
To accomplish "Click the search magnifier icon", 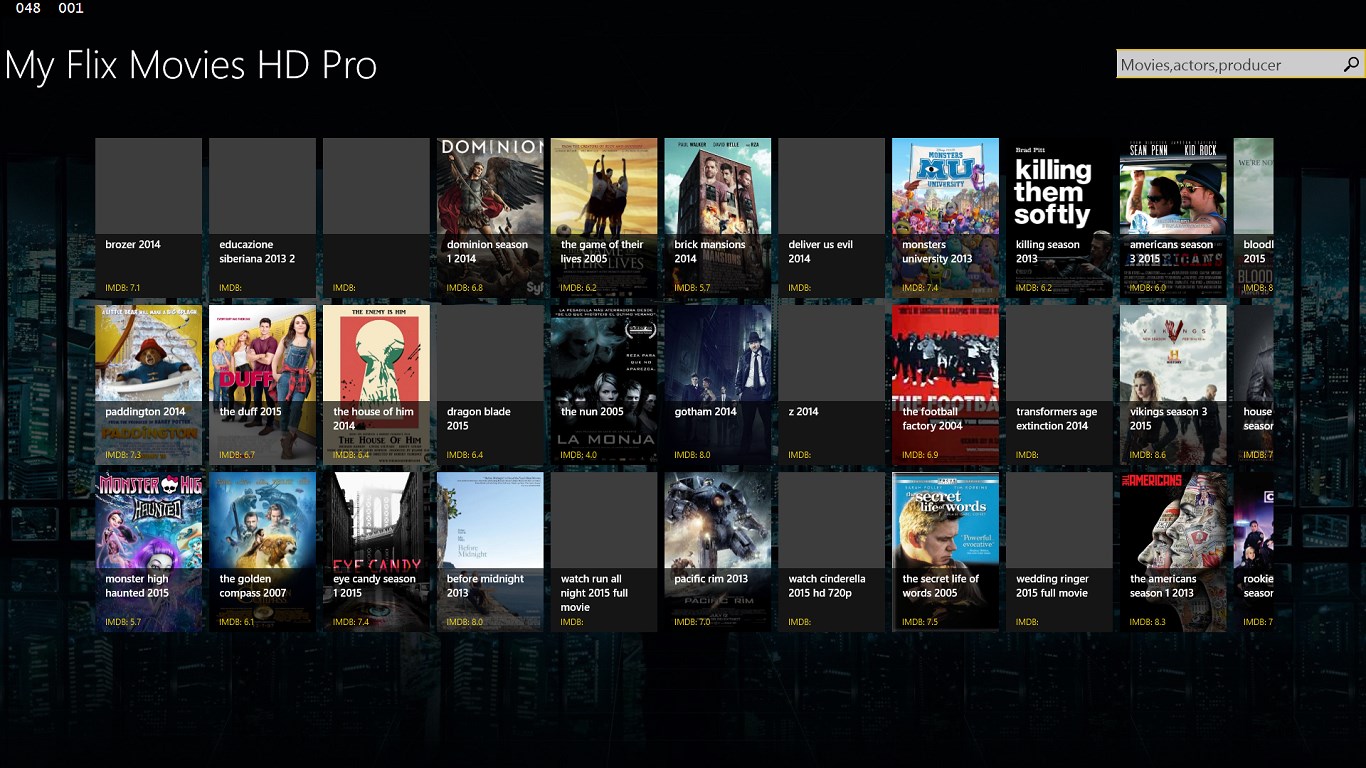I will [x=1350, y=64].
